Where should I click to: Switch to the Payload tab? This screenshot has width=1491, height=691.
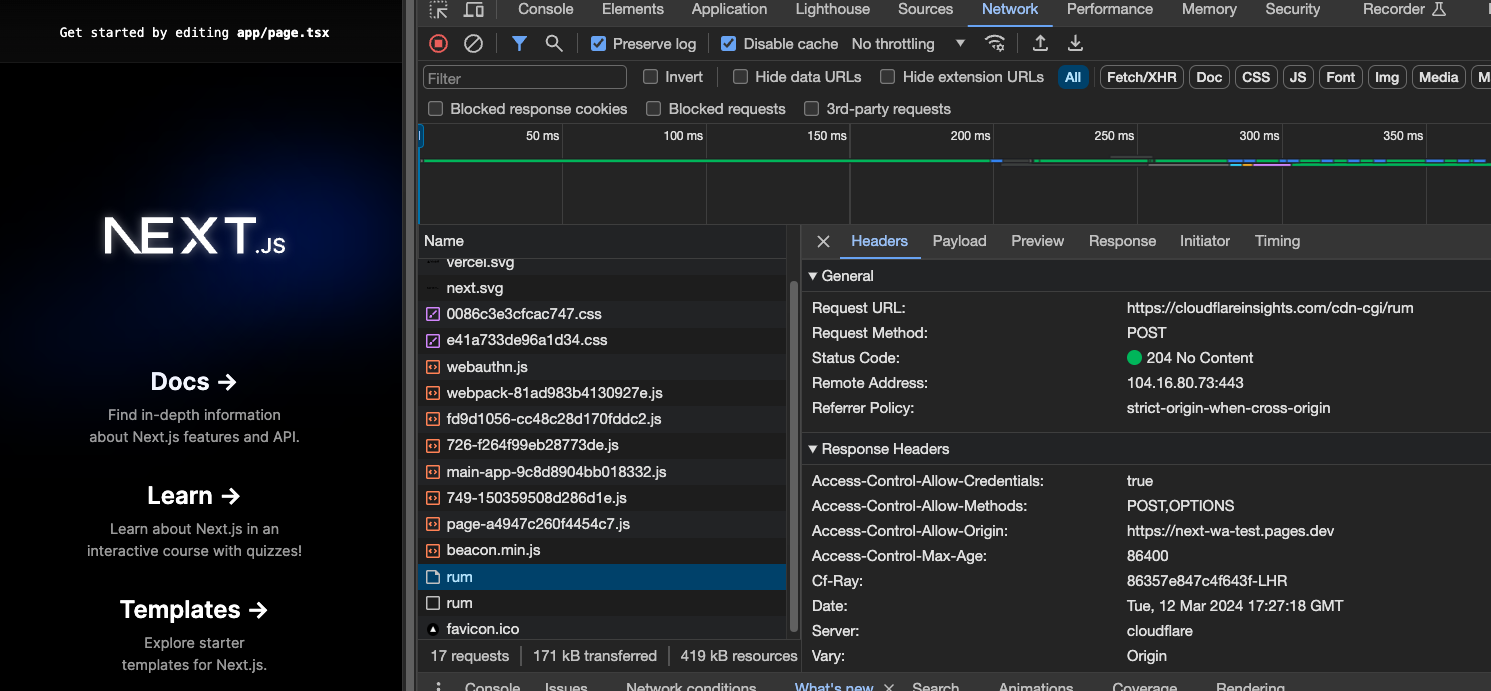959,241
